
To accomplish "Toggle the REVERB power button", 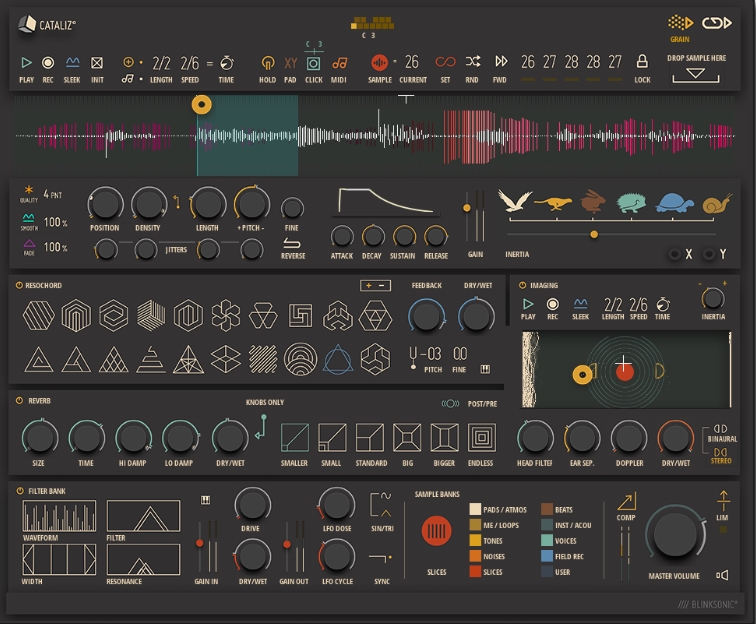I will tap(19, 401).
